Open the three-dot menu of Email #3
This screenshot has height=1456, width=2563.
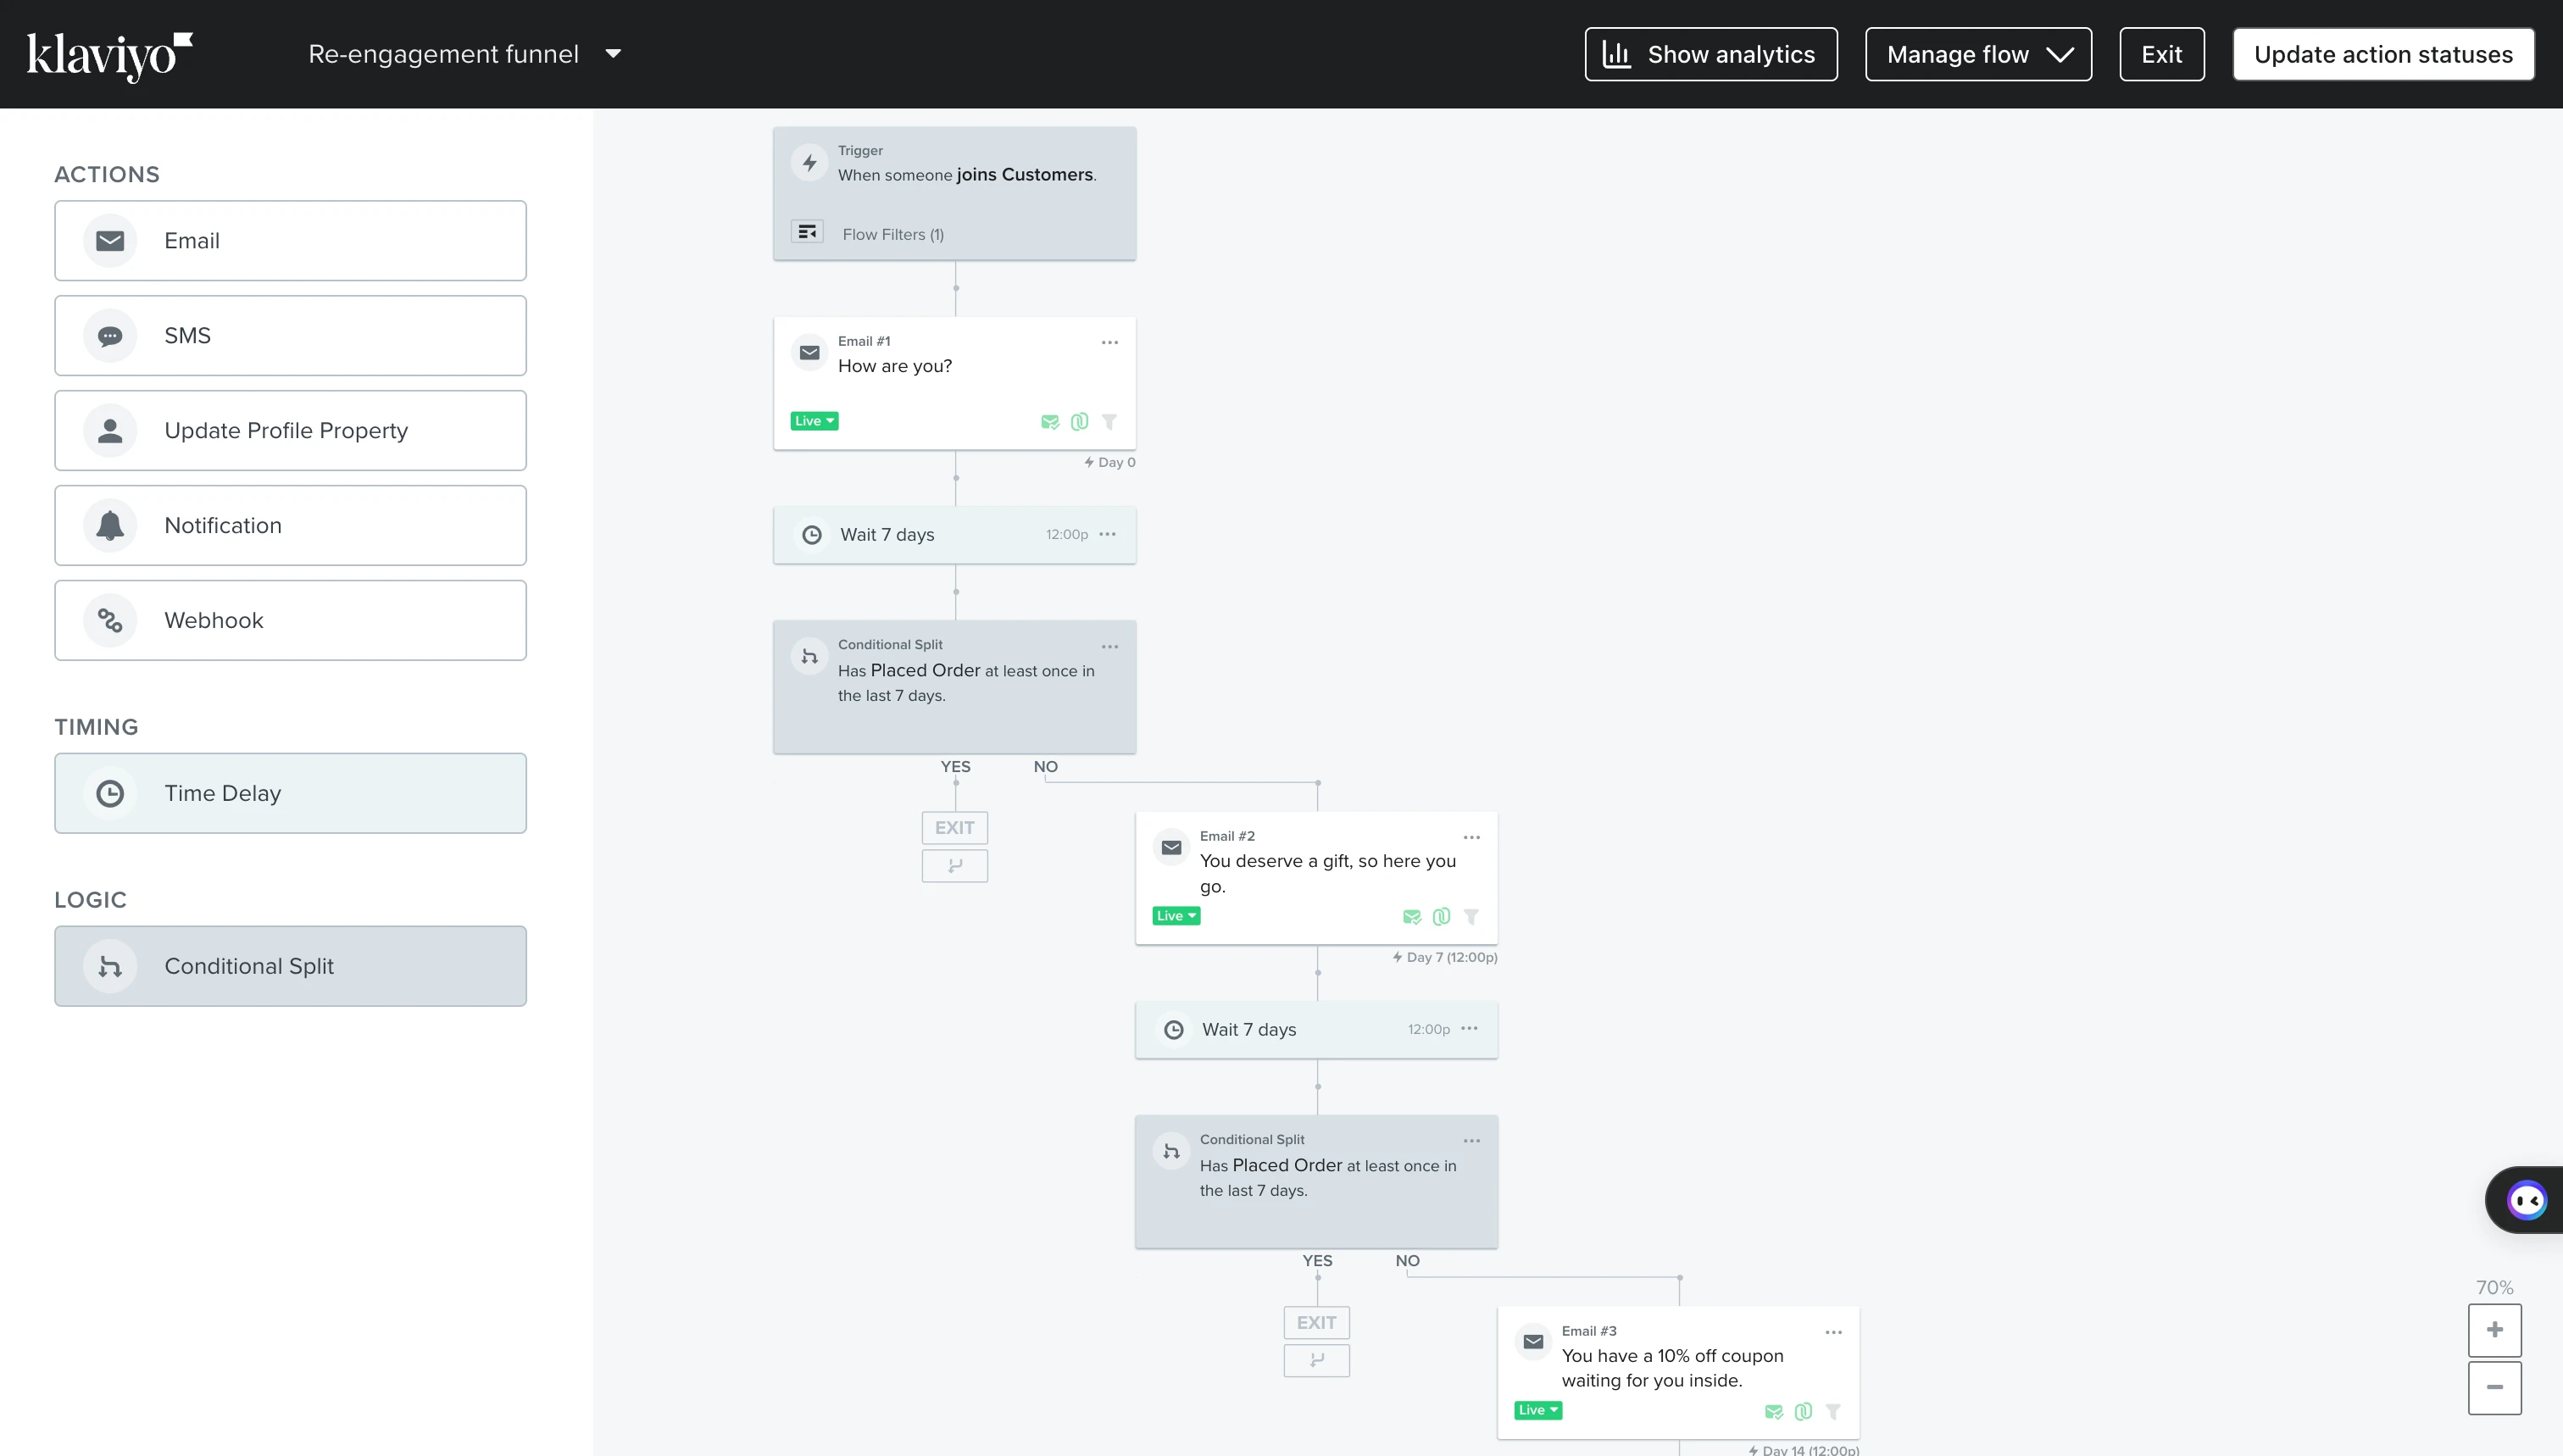coord(1834,1333)
